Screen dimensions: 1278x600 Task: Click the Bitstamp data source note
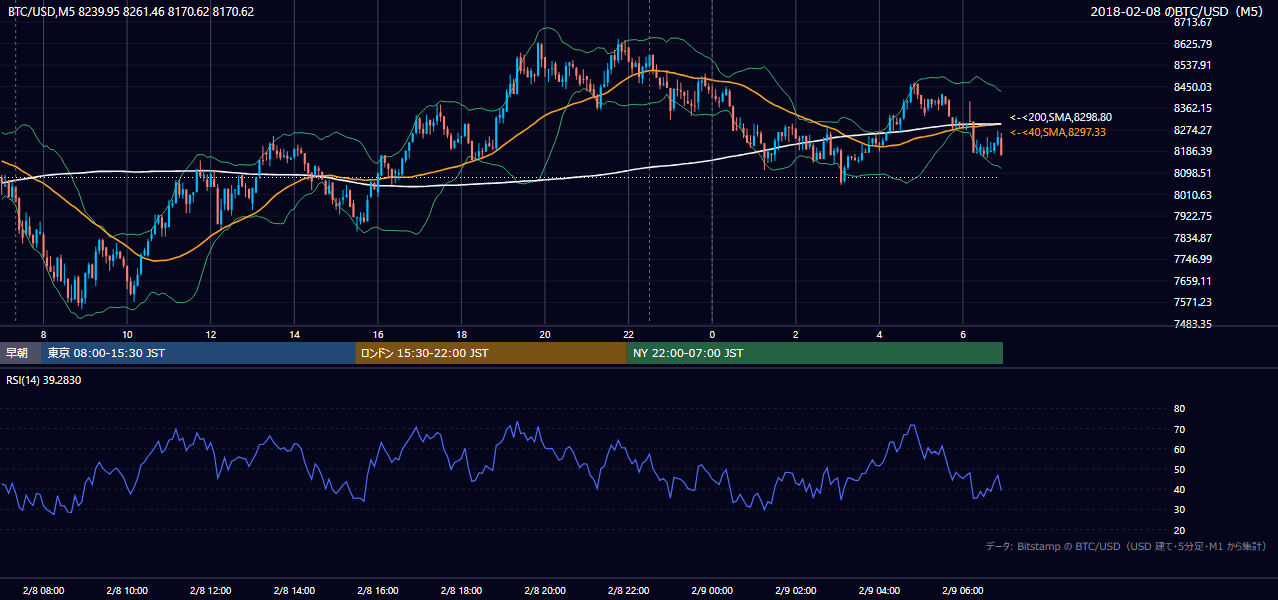click(1126, 546)
